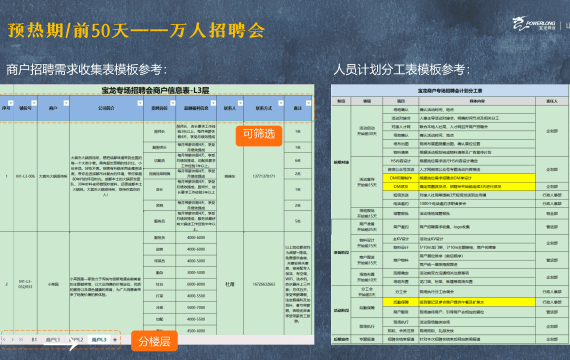570x360 pixels.
Task: Select the contact name cell 杜甫
Action: tap(230, 284)
